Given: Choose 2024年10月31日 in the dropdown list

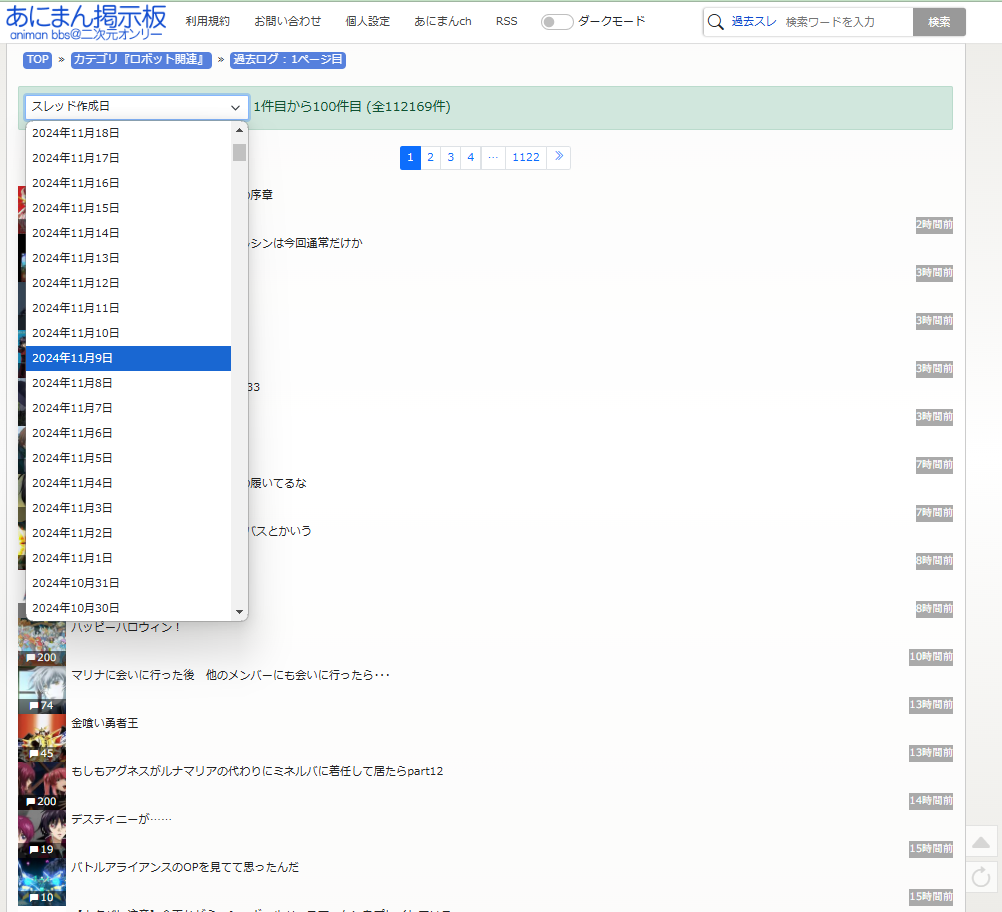Looking at the screenshot, I should point(76,583).
